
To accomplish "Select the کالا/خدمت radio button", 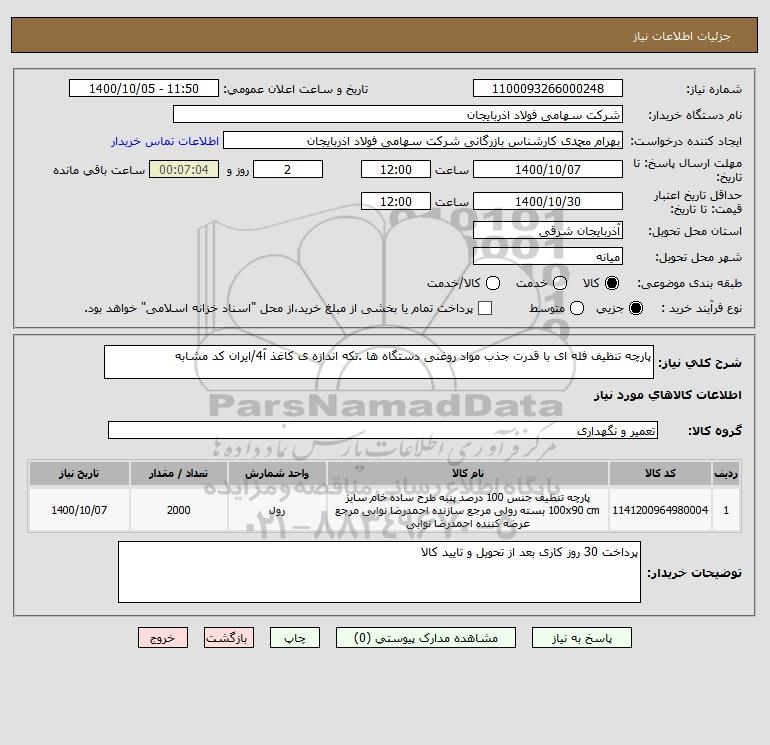I will point(493,283).
